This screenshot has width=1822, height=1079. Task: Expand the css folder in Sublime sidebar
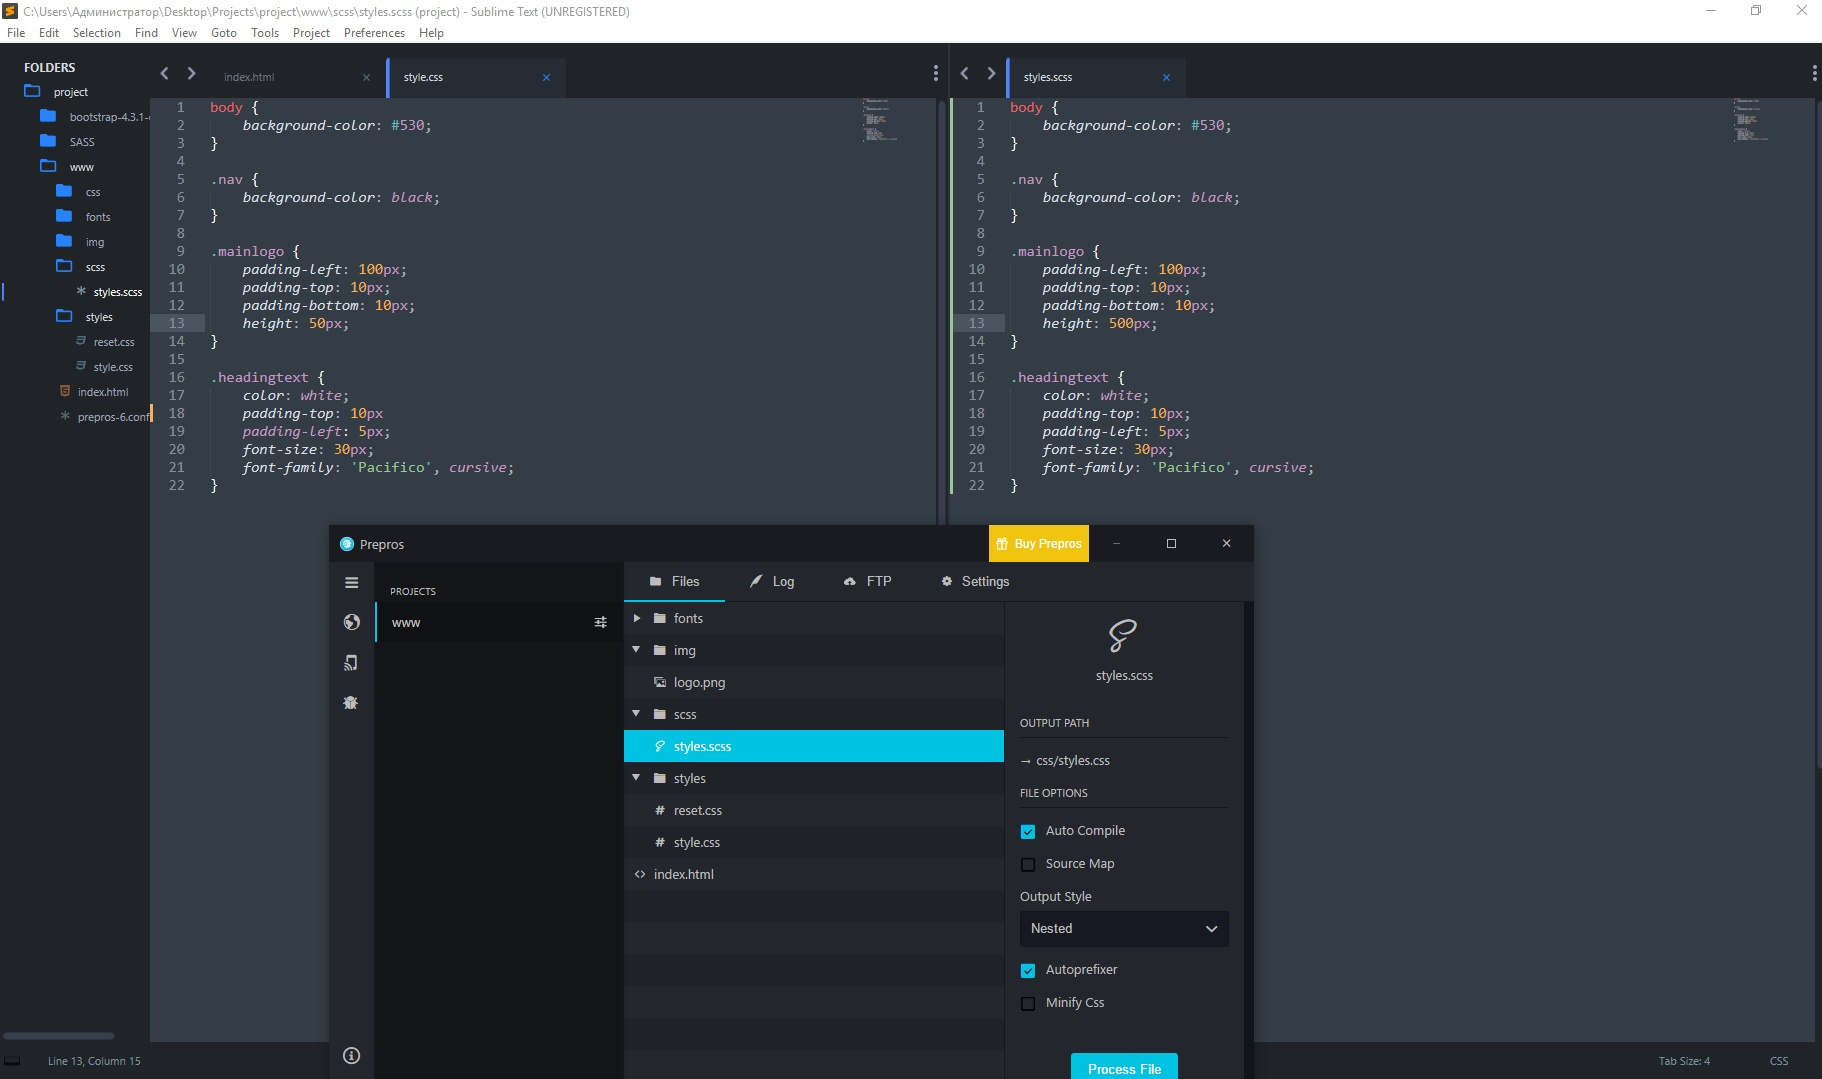pyautogui.click(x=64, y=191)
